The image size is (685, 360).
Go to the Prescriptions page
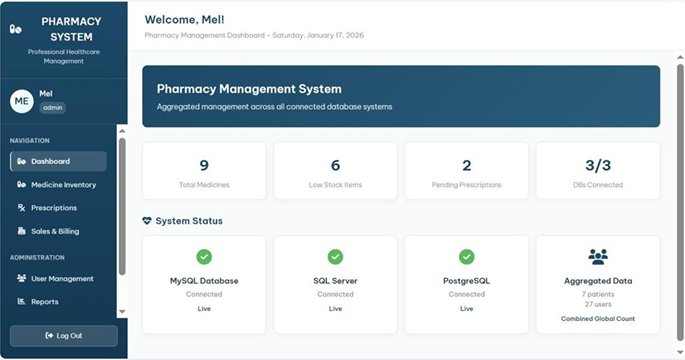click(x=58, y=208)
